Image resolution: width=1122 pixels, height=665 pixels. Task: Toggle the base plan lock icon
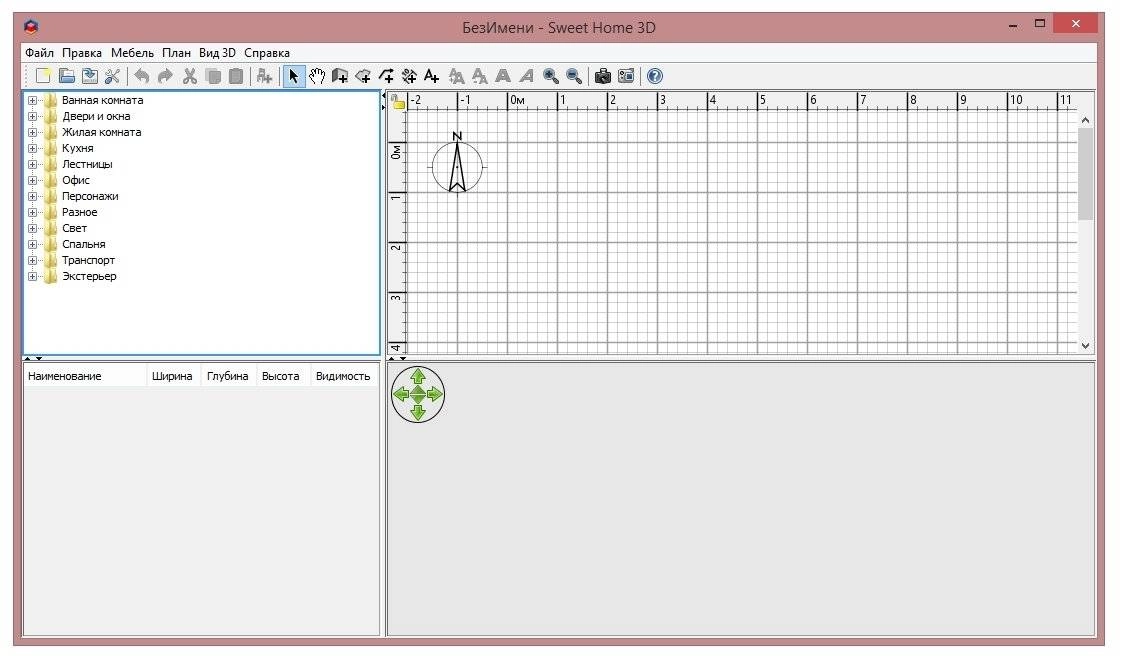[x=398, y=102]
